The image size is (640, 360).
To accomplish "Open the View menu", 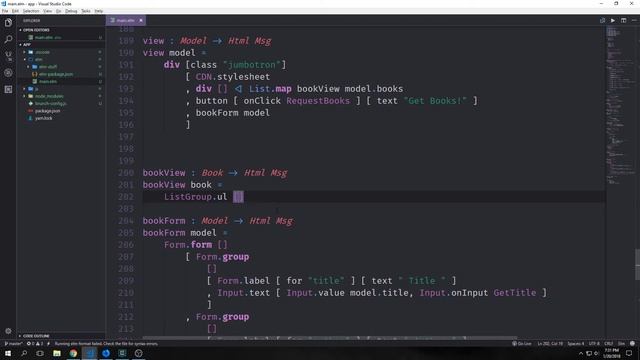I will (x=47, y=11).
